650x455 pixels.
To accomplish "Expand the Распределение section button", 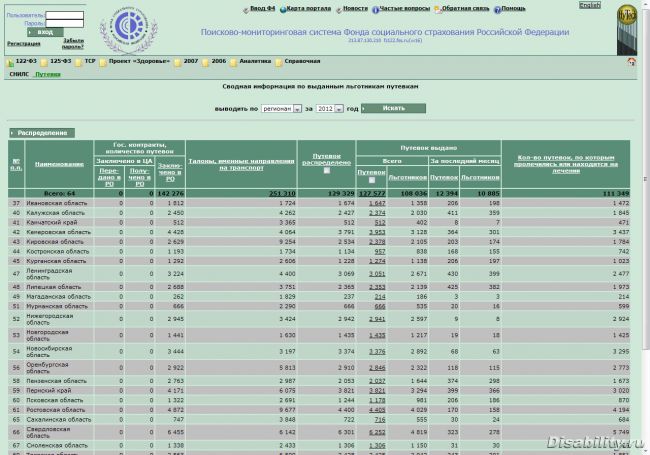I will [x=42, y=133].
